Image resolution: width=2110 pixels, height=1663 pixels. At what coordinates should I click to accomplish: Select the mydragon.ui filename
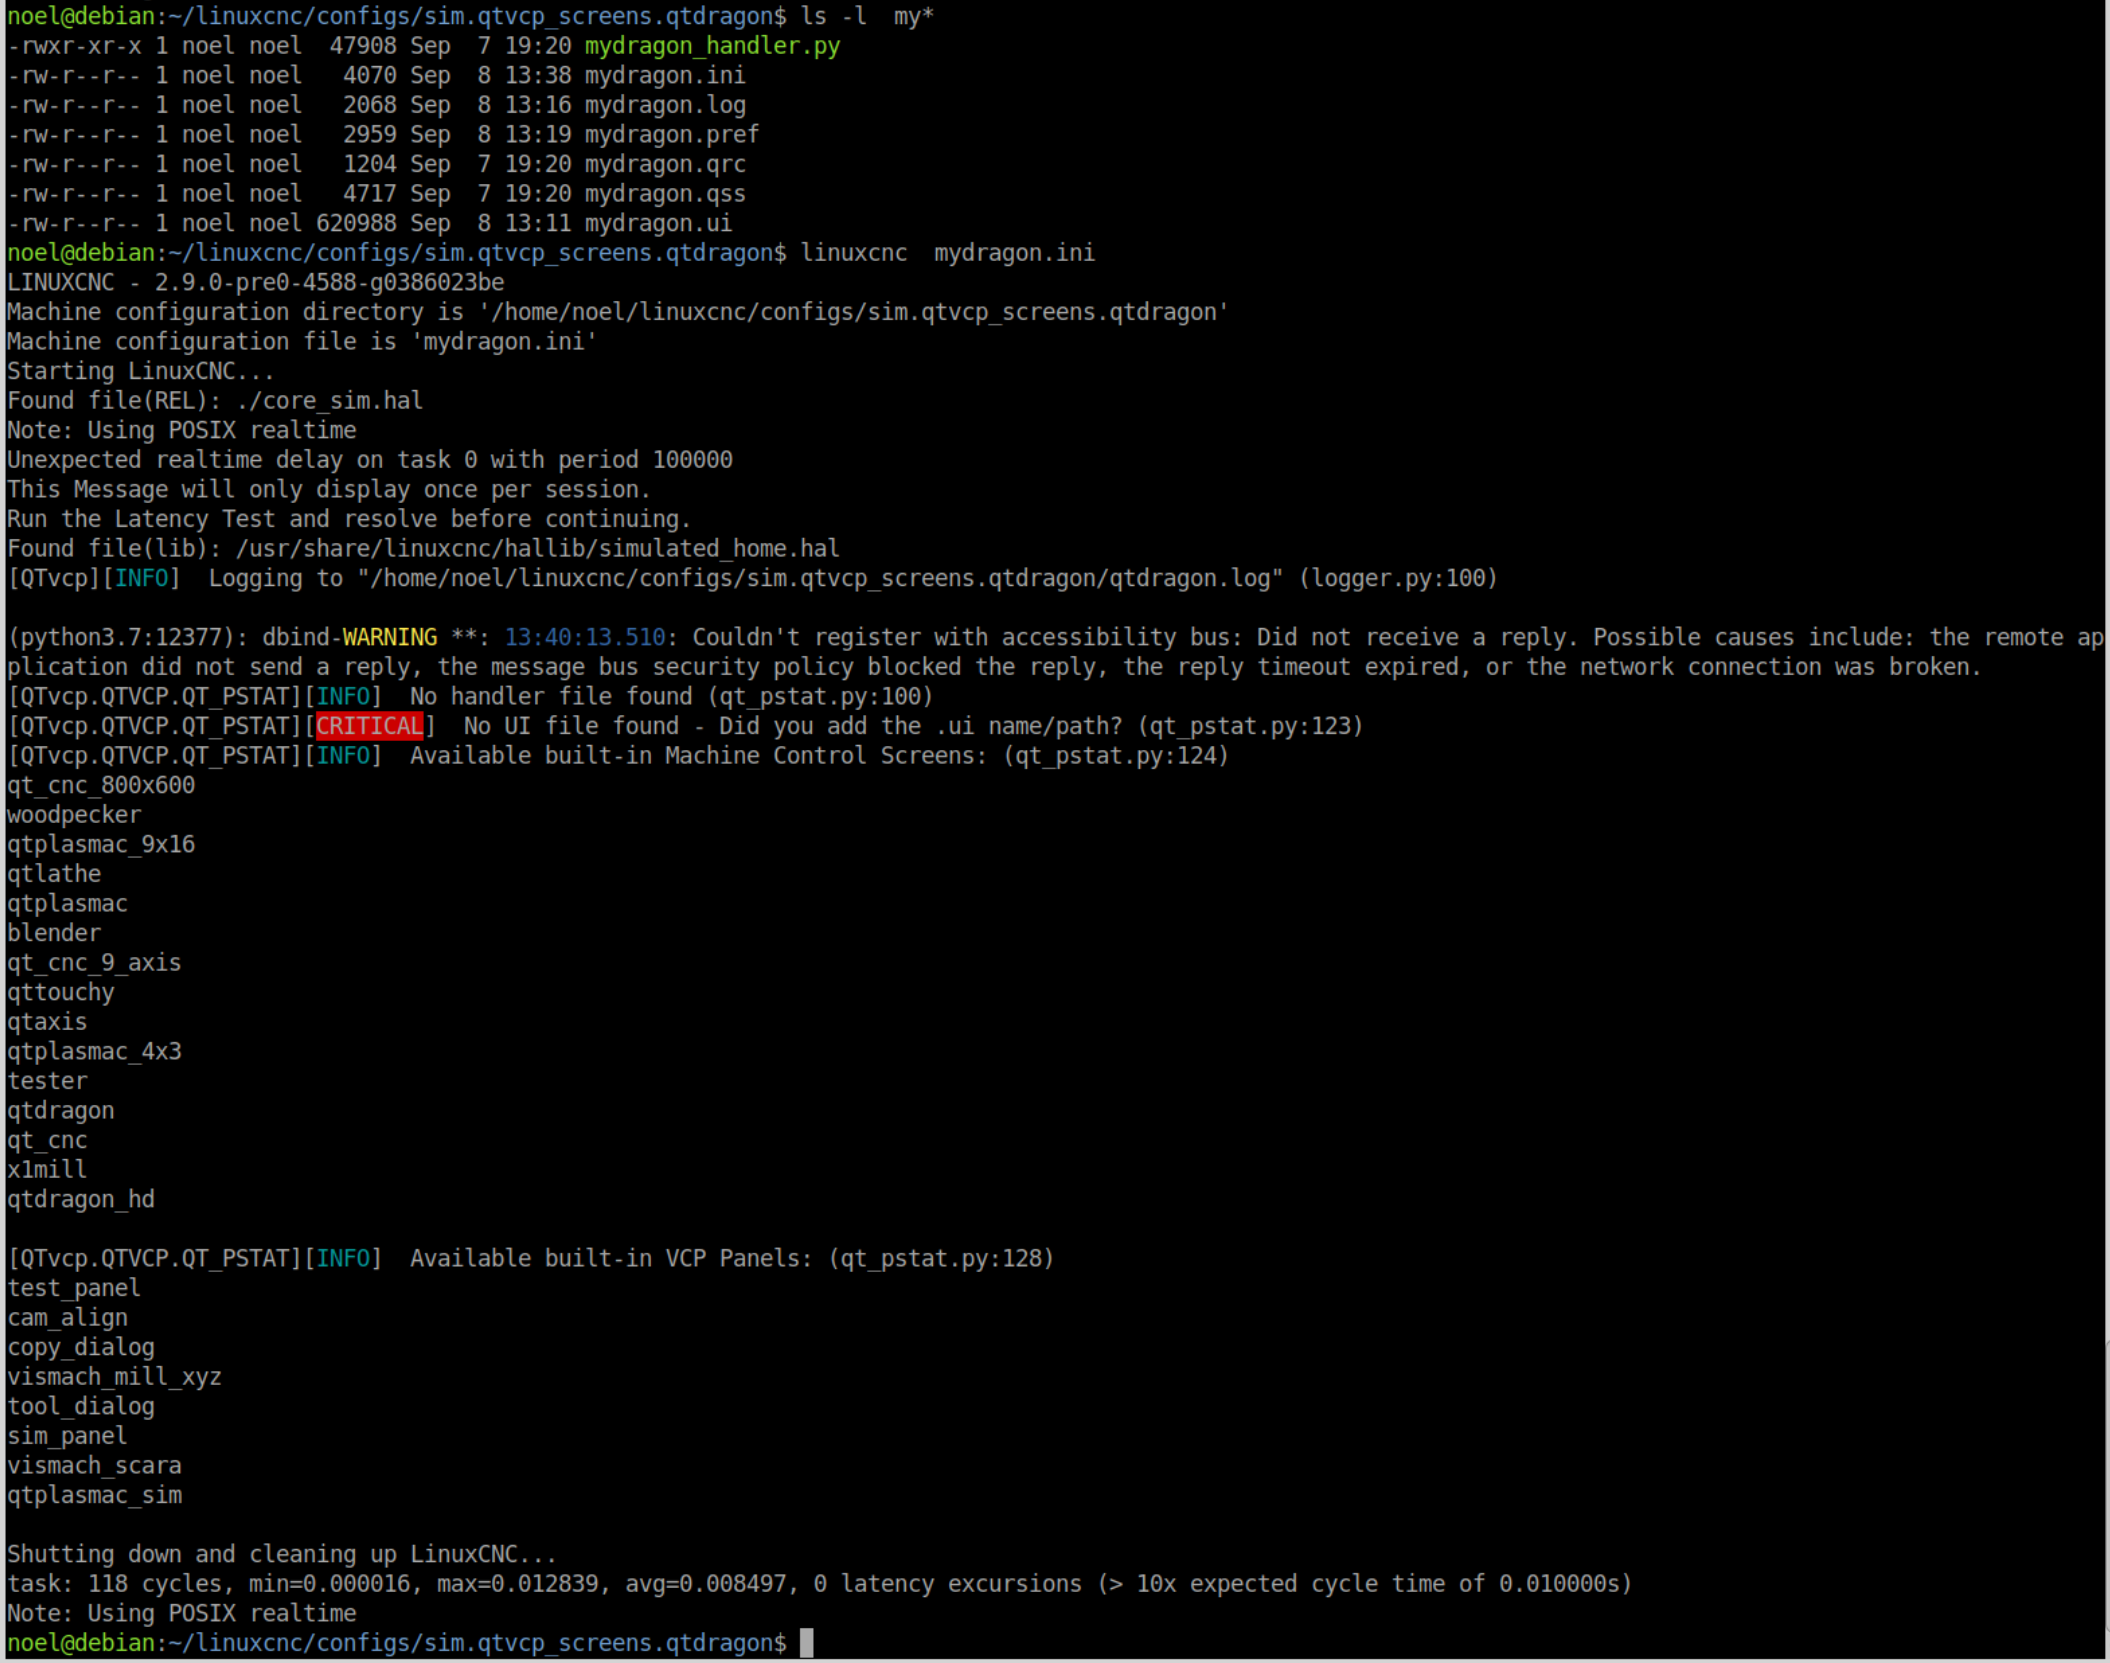tap(658, 224)
